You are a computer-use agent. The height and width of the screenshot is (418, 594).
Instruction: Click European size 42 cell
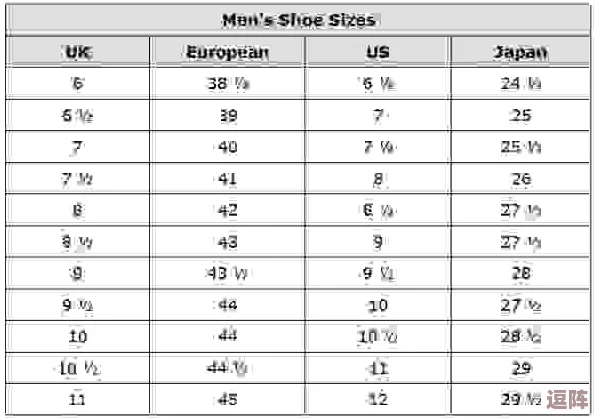coord(227,210)
